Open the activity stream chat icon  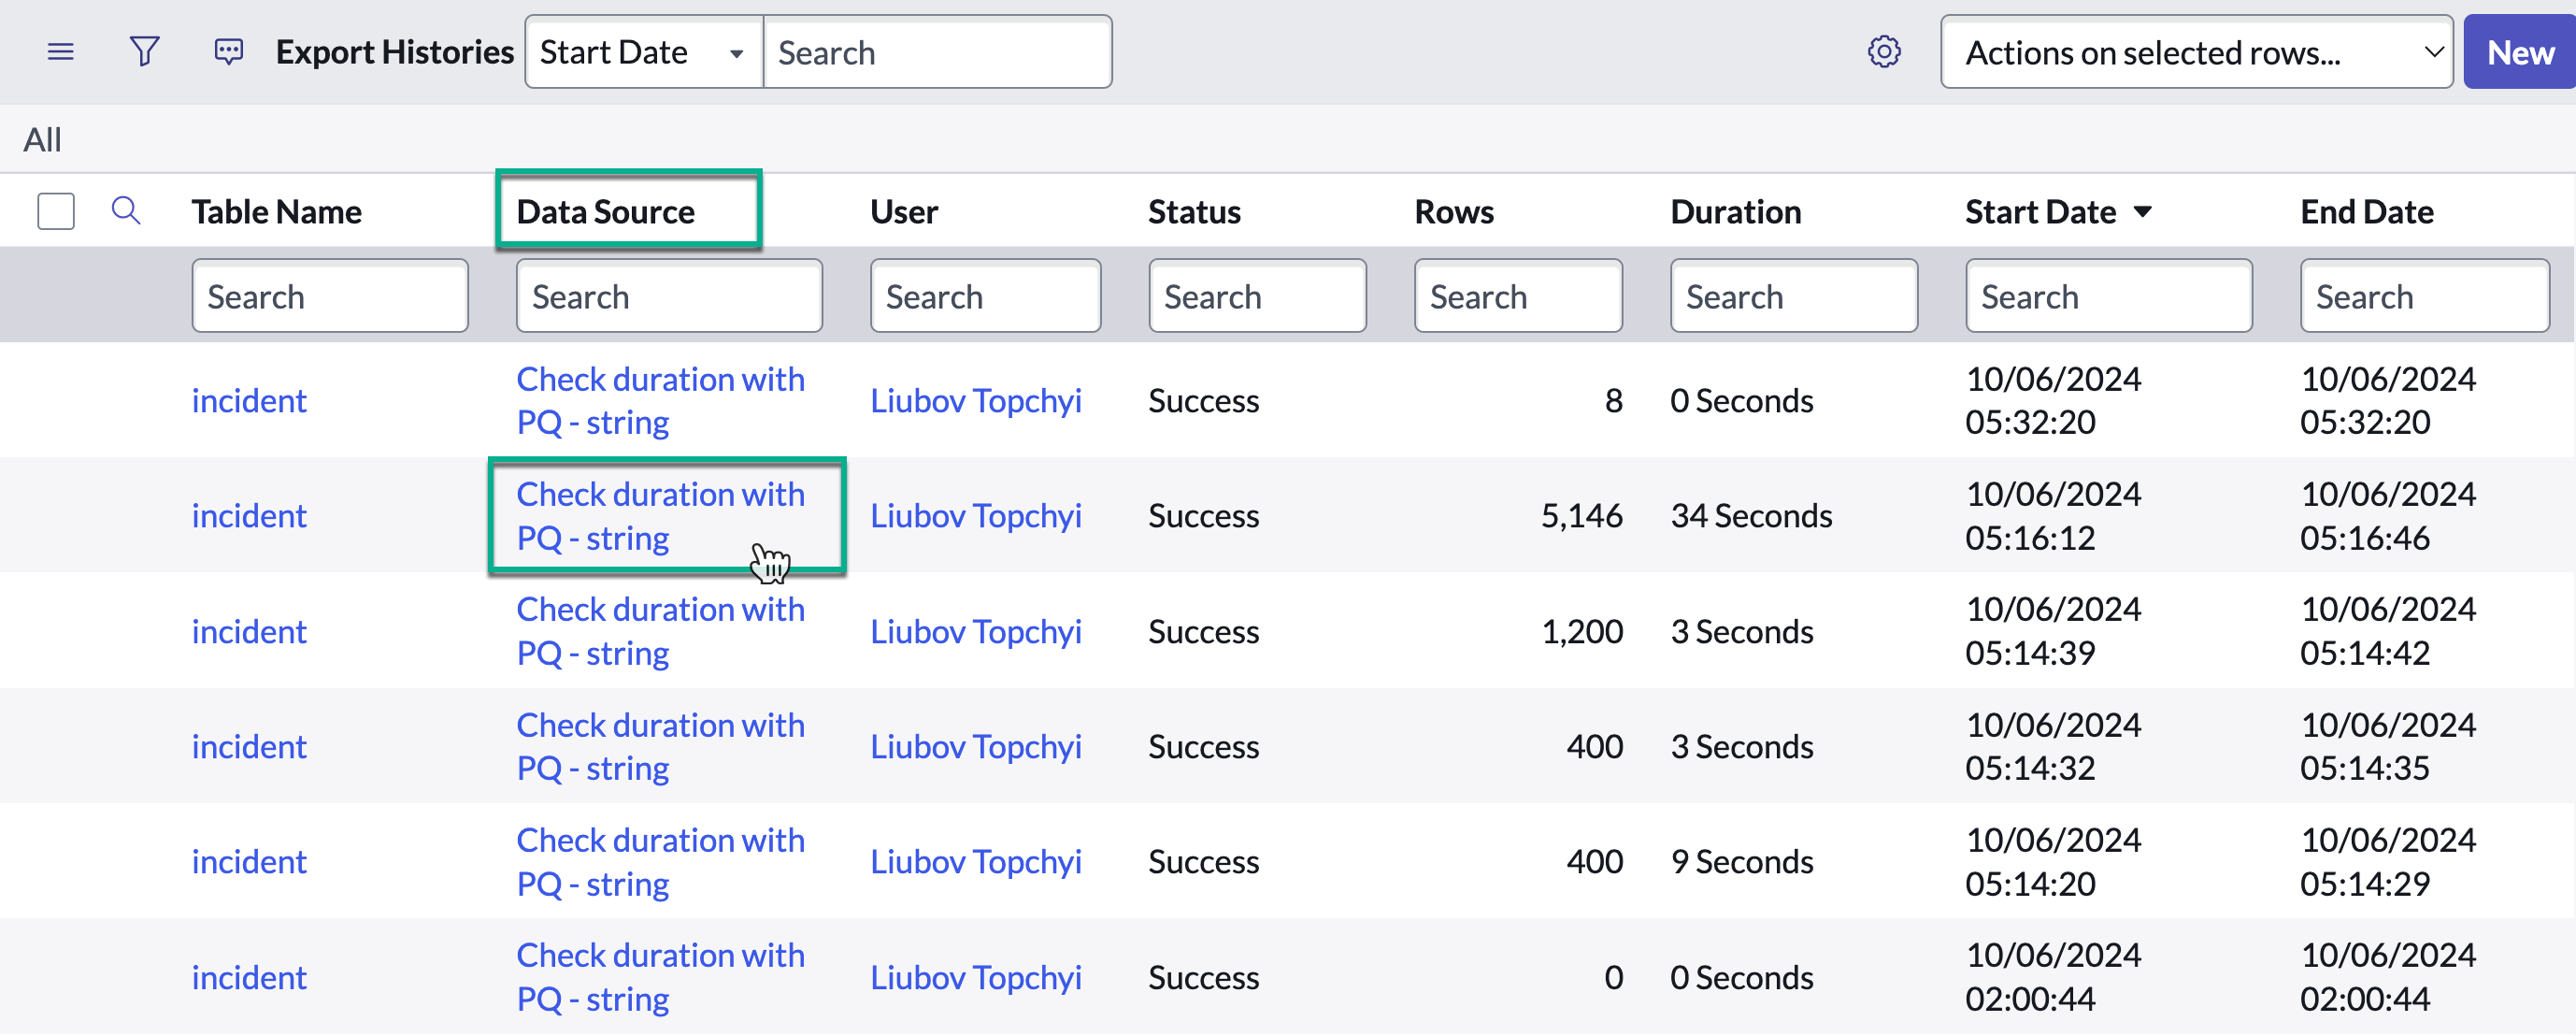pos(228,52)
